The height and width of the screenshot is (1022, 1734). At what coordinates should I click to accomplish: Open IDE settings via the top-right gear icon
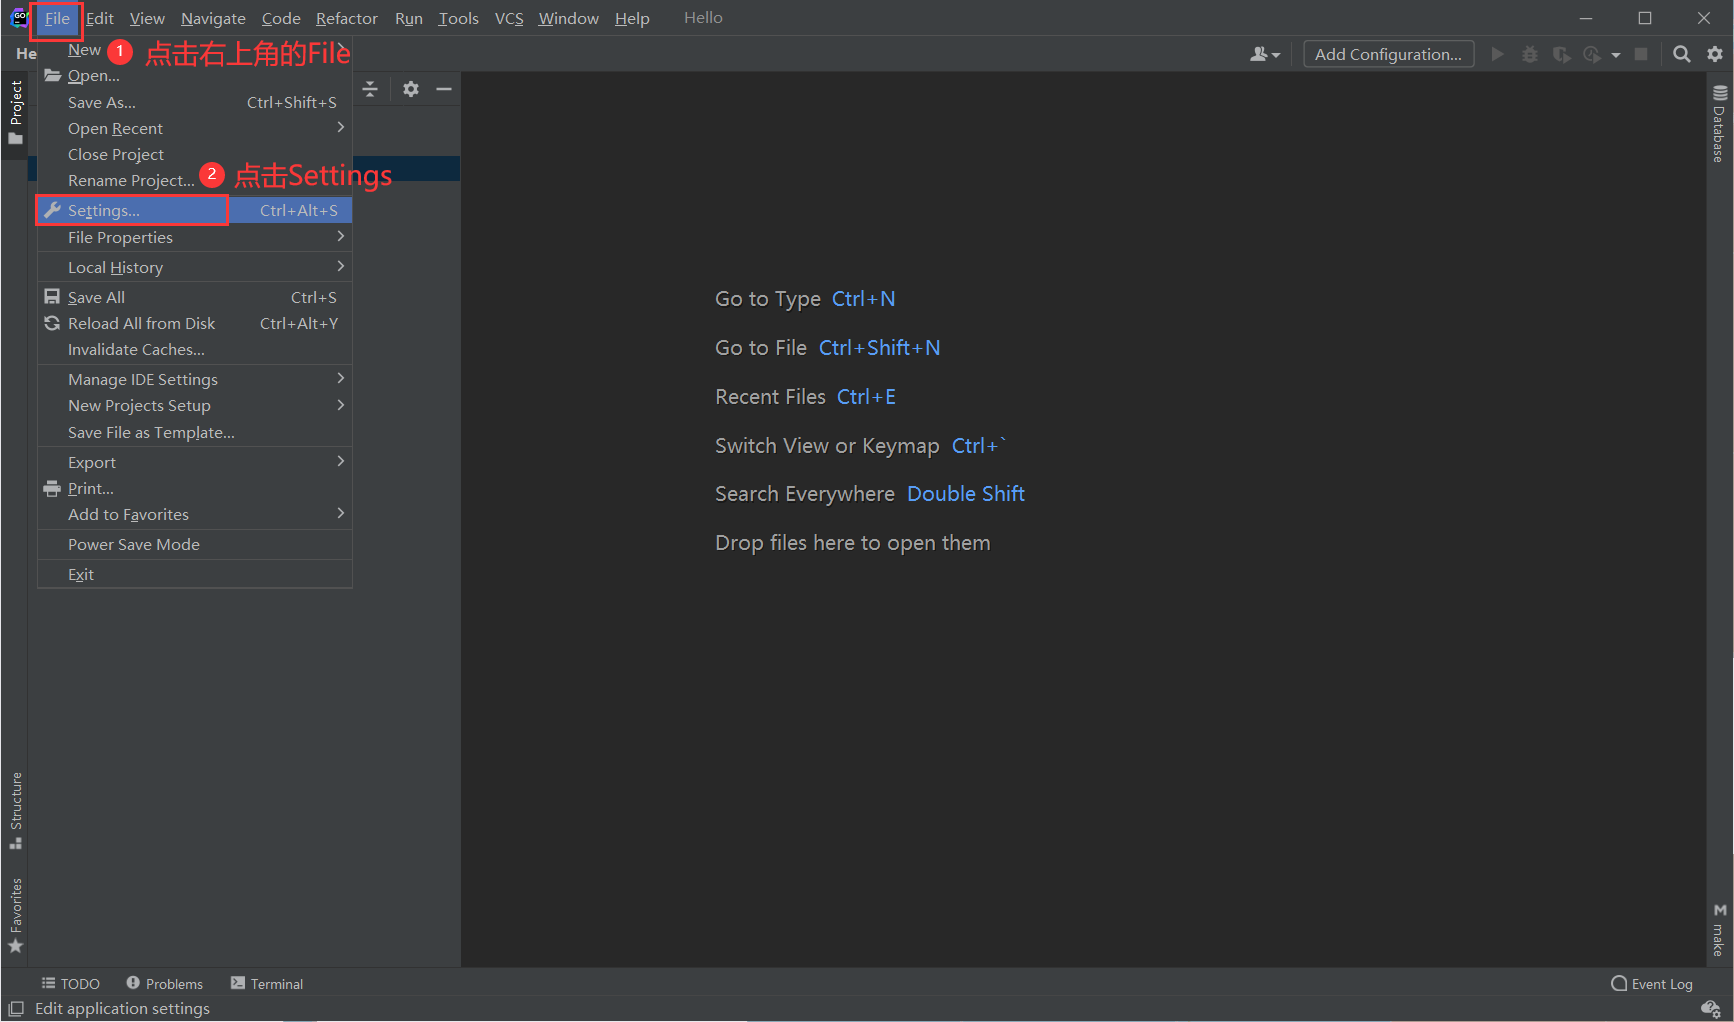pos(1716,54)
